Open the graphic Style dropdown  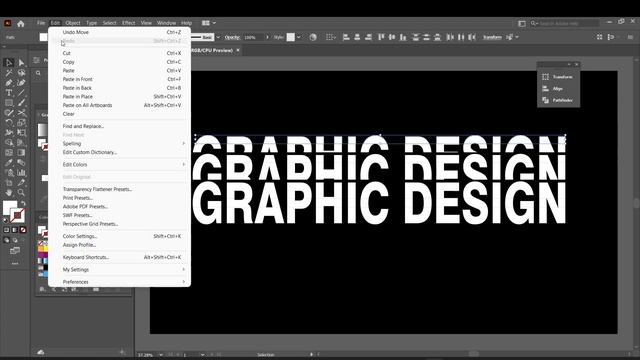click(299, 37)
